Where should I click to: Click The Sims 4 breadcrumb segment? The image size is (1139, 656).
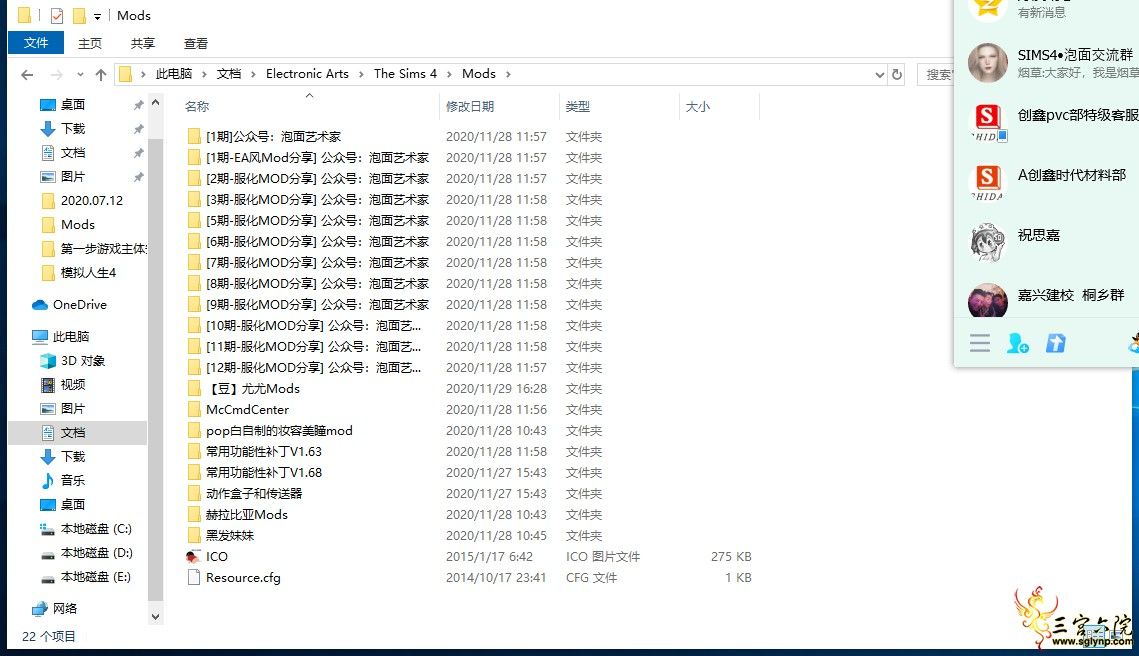coord(405,73)
